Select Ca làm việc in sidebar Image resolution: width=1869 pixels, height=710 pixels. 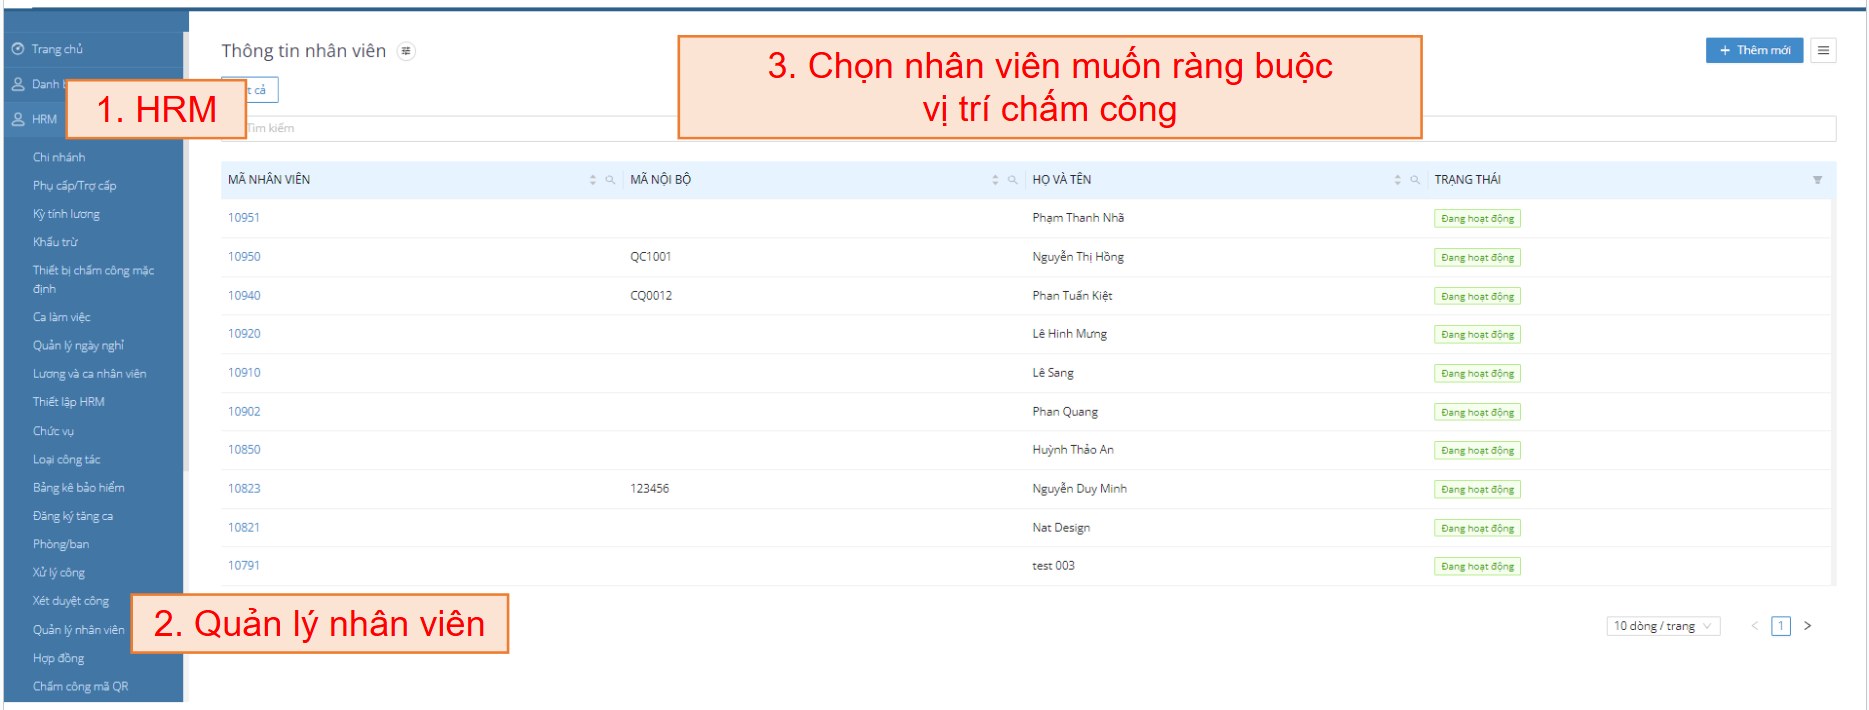click(61, 317)
